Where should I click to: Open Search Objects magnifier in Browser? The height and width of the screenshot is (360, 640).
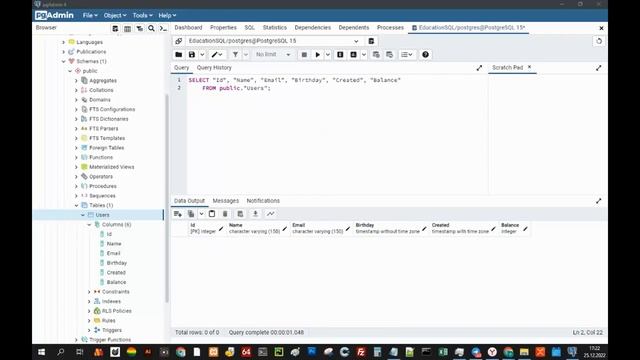click(x=151, y=28)
